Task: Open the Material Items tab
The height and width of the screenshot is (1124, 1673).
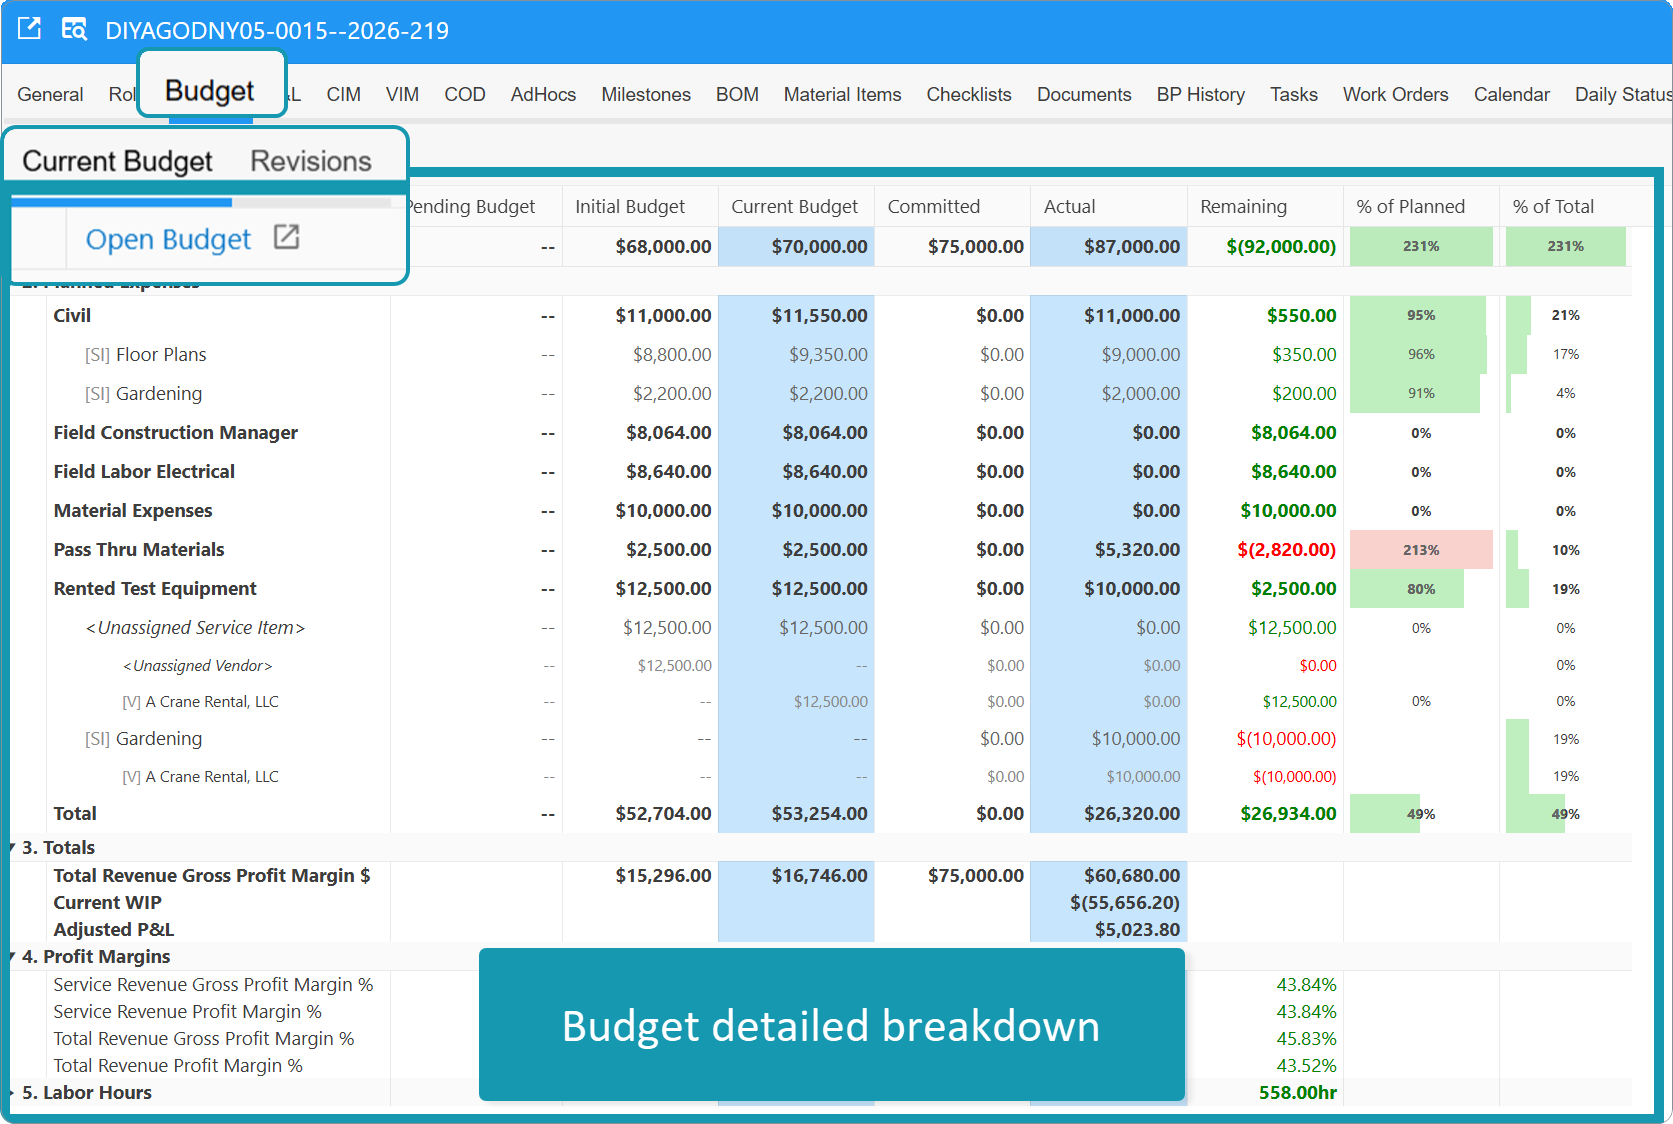Action: [842, 94]
